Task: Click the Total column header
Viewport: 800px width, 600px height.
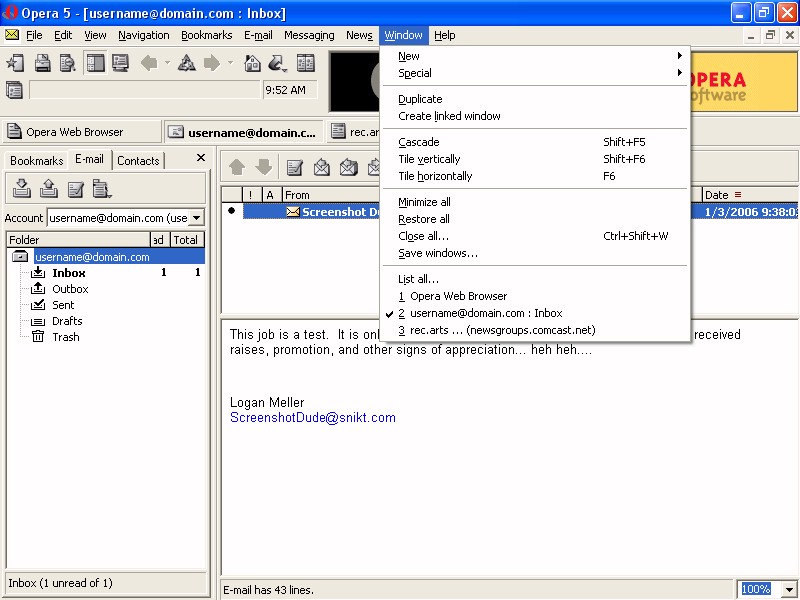Action: 187,240
